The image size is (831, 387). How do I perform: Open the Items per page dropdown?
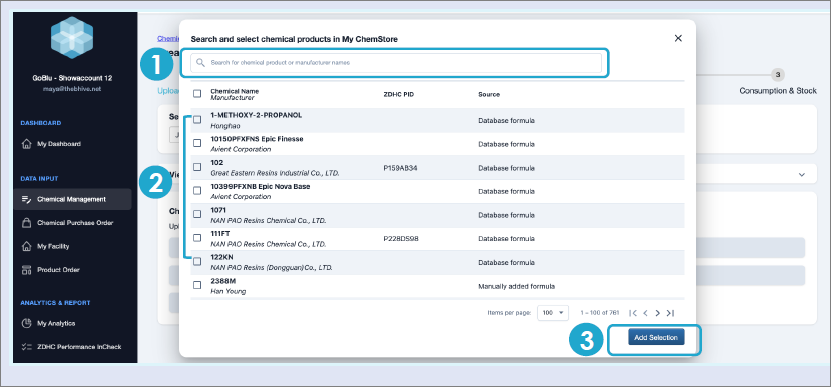(553, 313)
